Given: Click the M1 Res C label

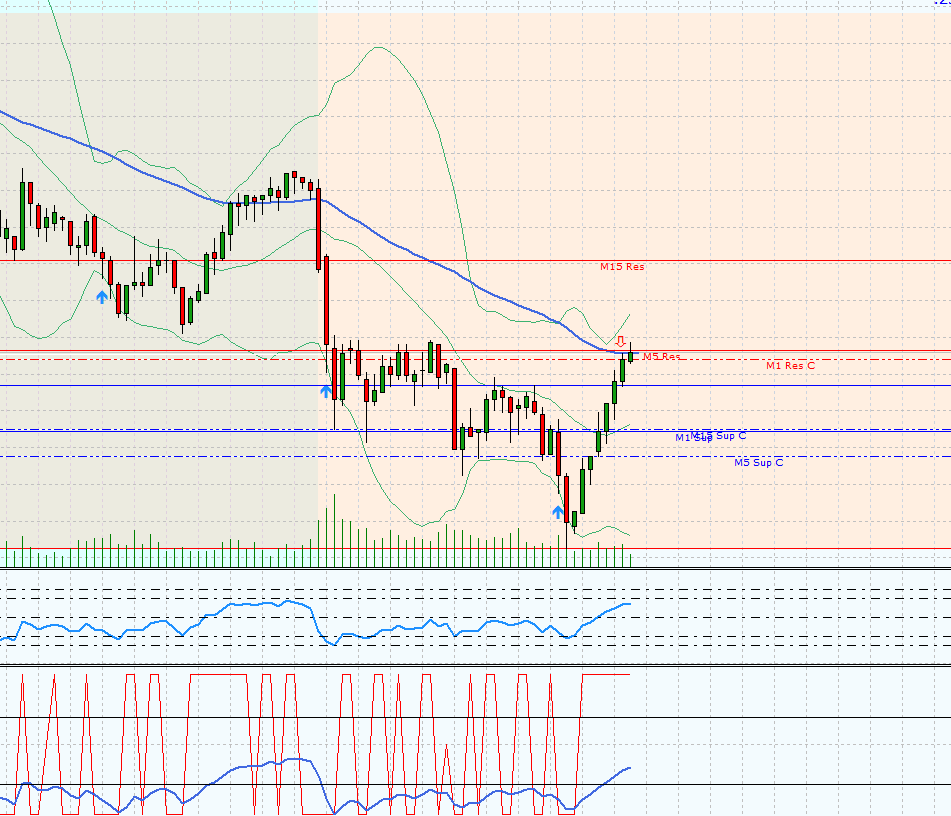Looking at the screenshot, I should (x=790, y=366).
